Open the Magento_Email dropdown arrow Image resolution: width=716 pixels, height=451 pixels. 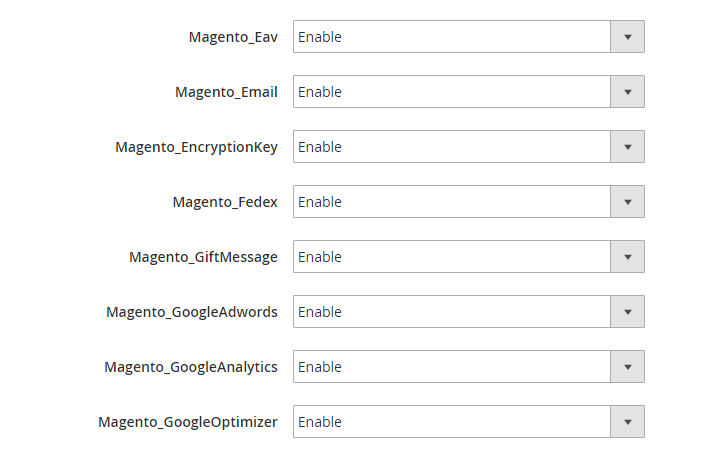[627, 92]
